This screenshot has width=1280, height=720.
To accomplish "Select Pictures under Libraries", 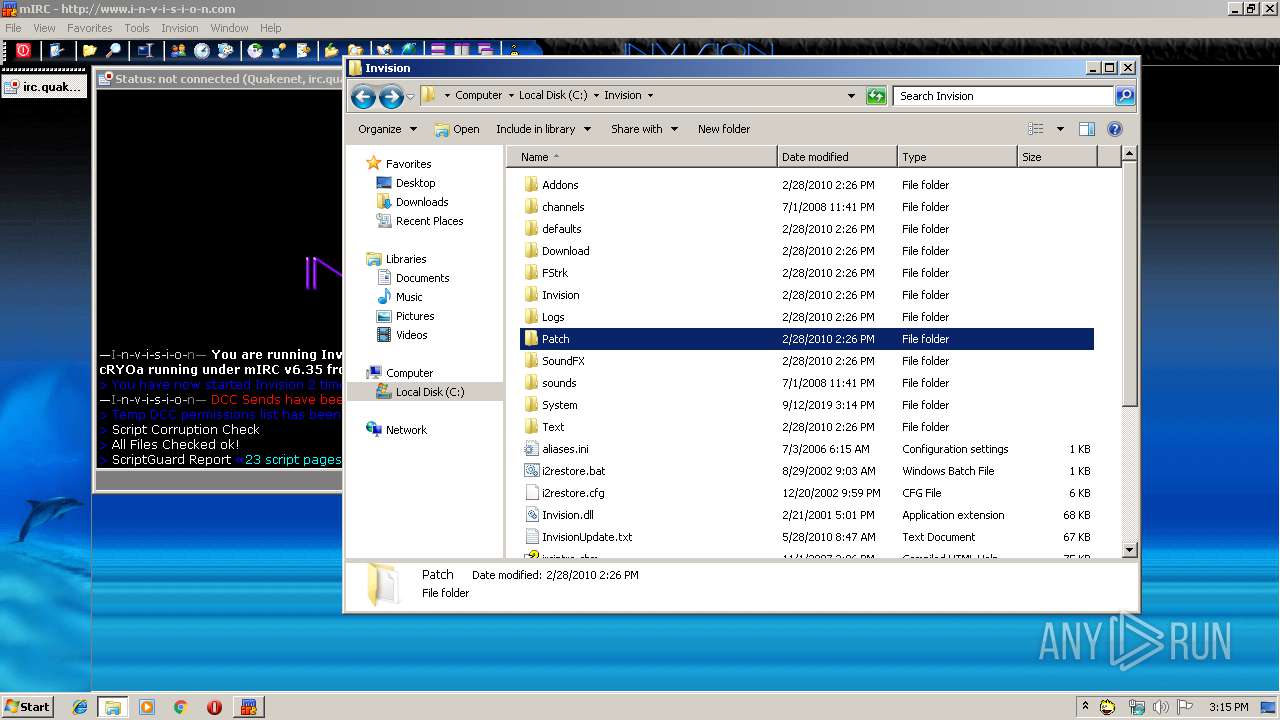I will (x=405, y=316).
